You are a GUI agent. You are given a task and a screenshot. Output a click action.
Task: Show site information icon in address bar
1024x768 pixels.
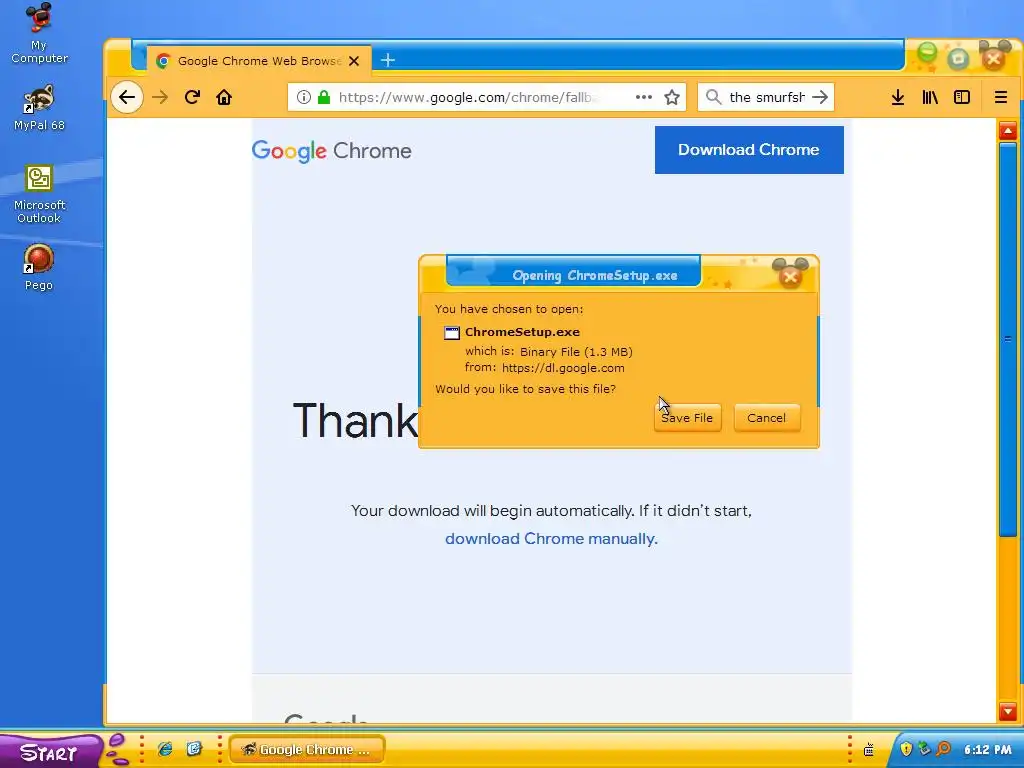click(304, 97)
